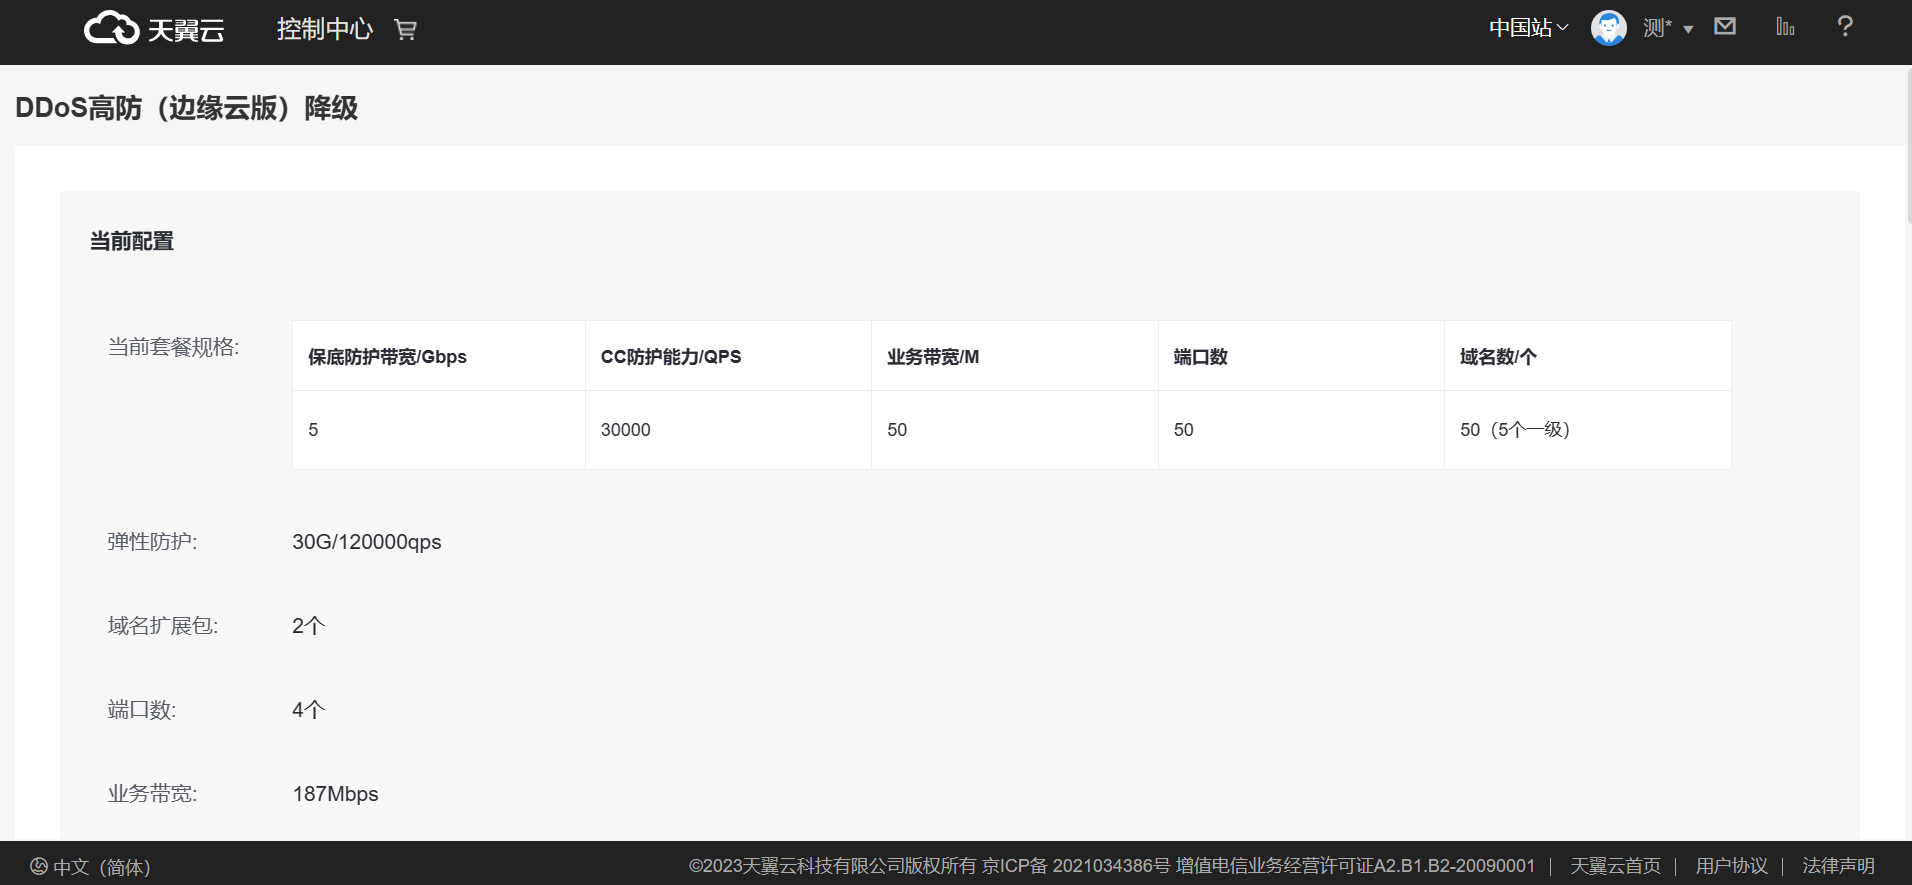Expand the 测* account dropdown arrow

pos(1688,29)
